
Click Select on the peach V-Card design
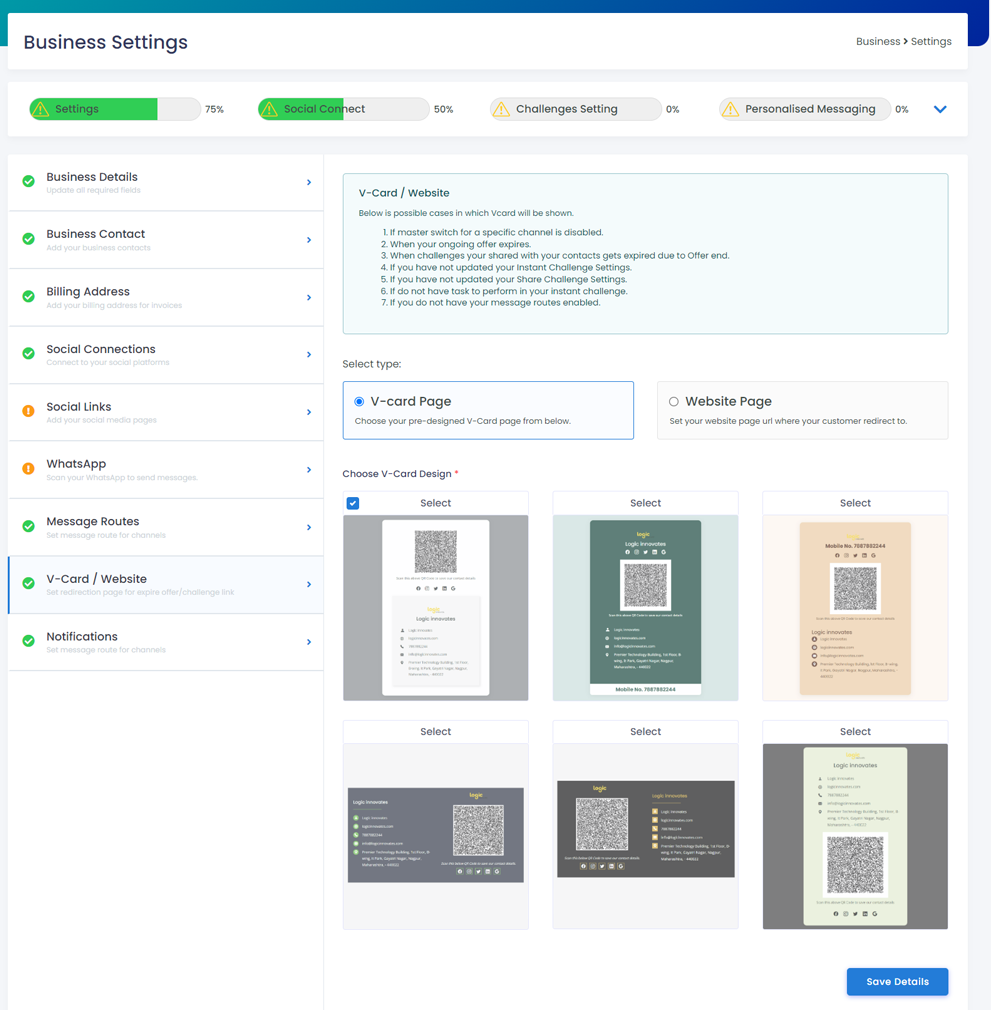(x=855, y=503)
